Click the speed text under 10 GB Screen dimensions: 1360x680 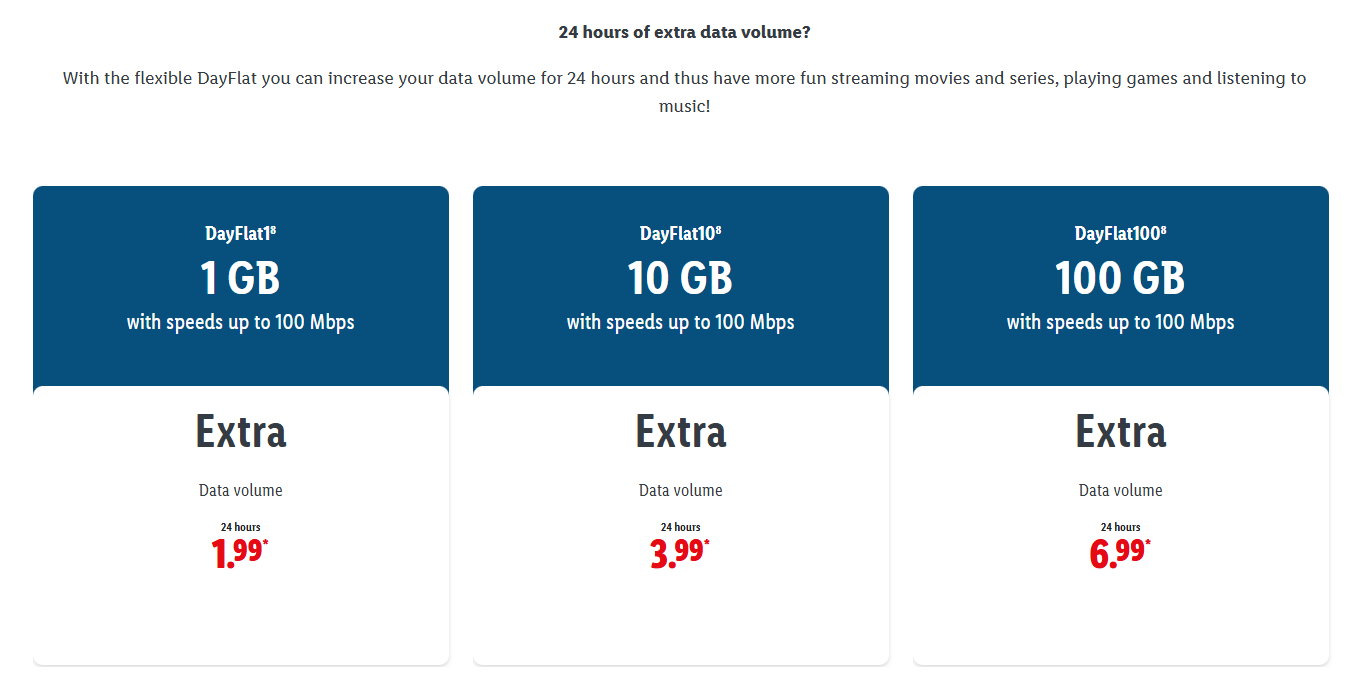click(x=680, y=322)
